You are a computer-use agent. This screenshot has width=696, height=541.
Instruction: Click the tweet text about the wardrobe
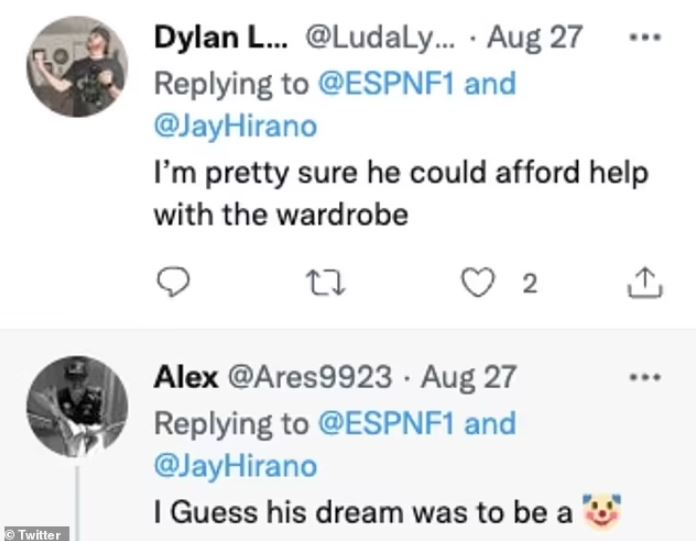[400, 194]
